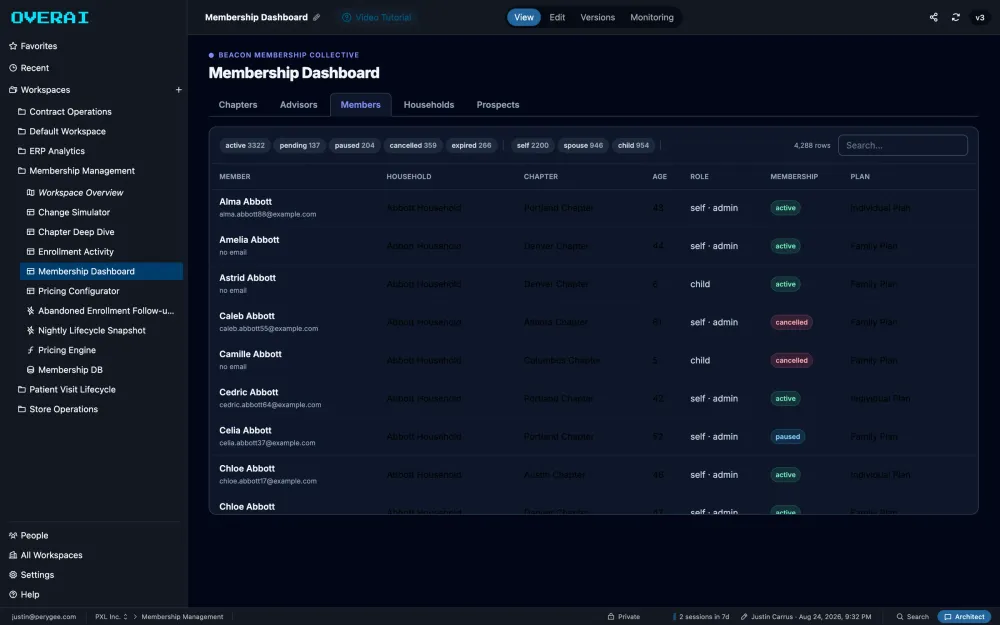Collapse the Workspaces section
This screenshot has width=1000, height=625.
click(40, 90)
